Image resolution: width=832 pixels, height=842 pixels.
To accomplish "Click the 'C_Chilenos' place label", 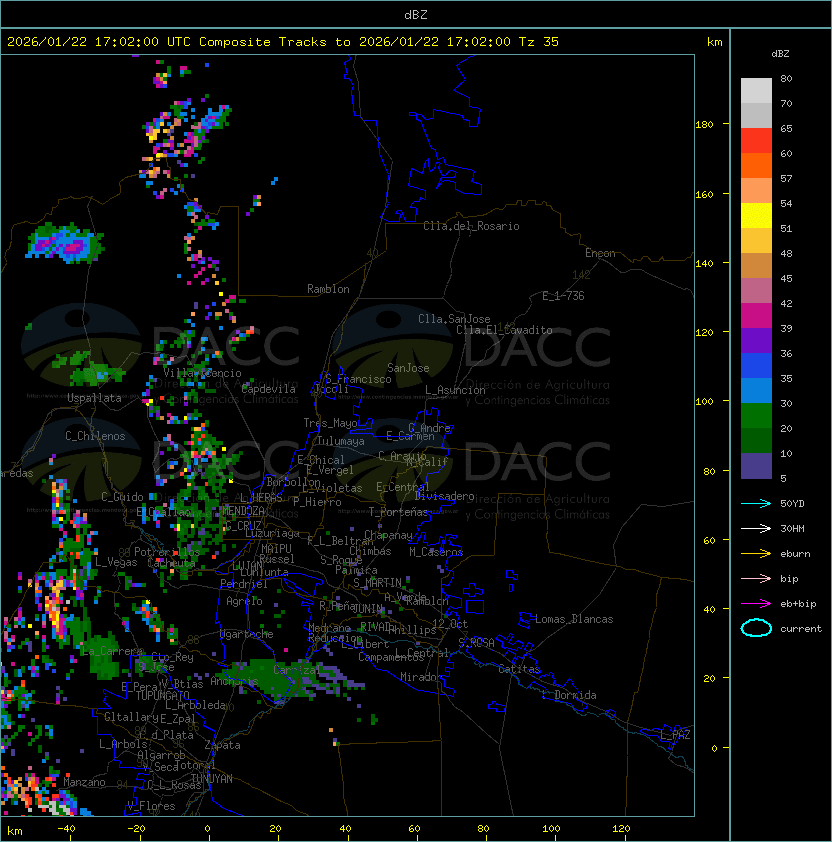I will [95, 436].
